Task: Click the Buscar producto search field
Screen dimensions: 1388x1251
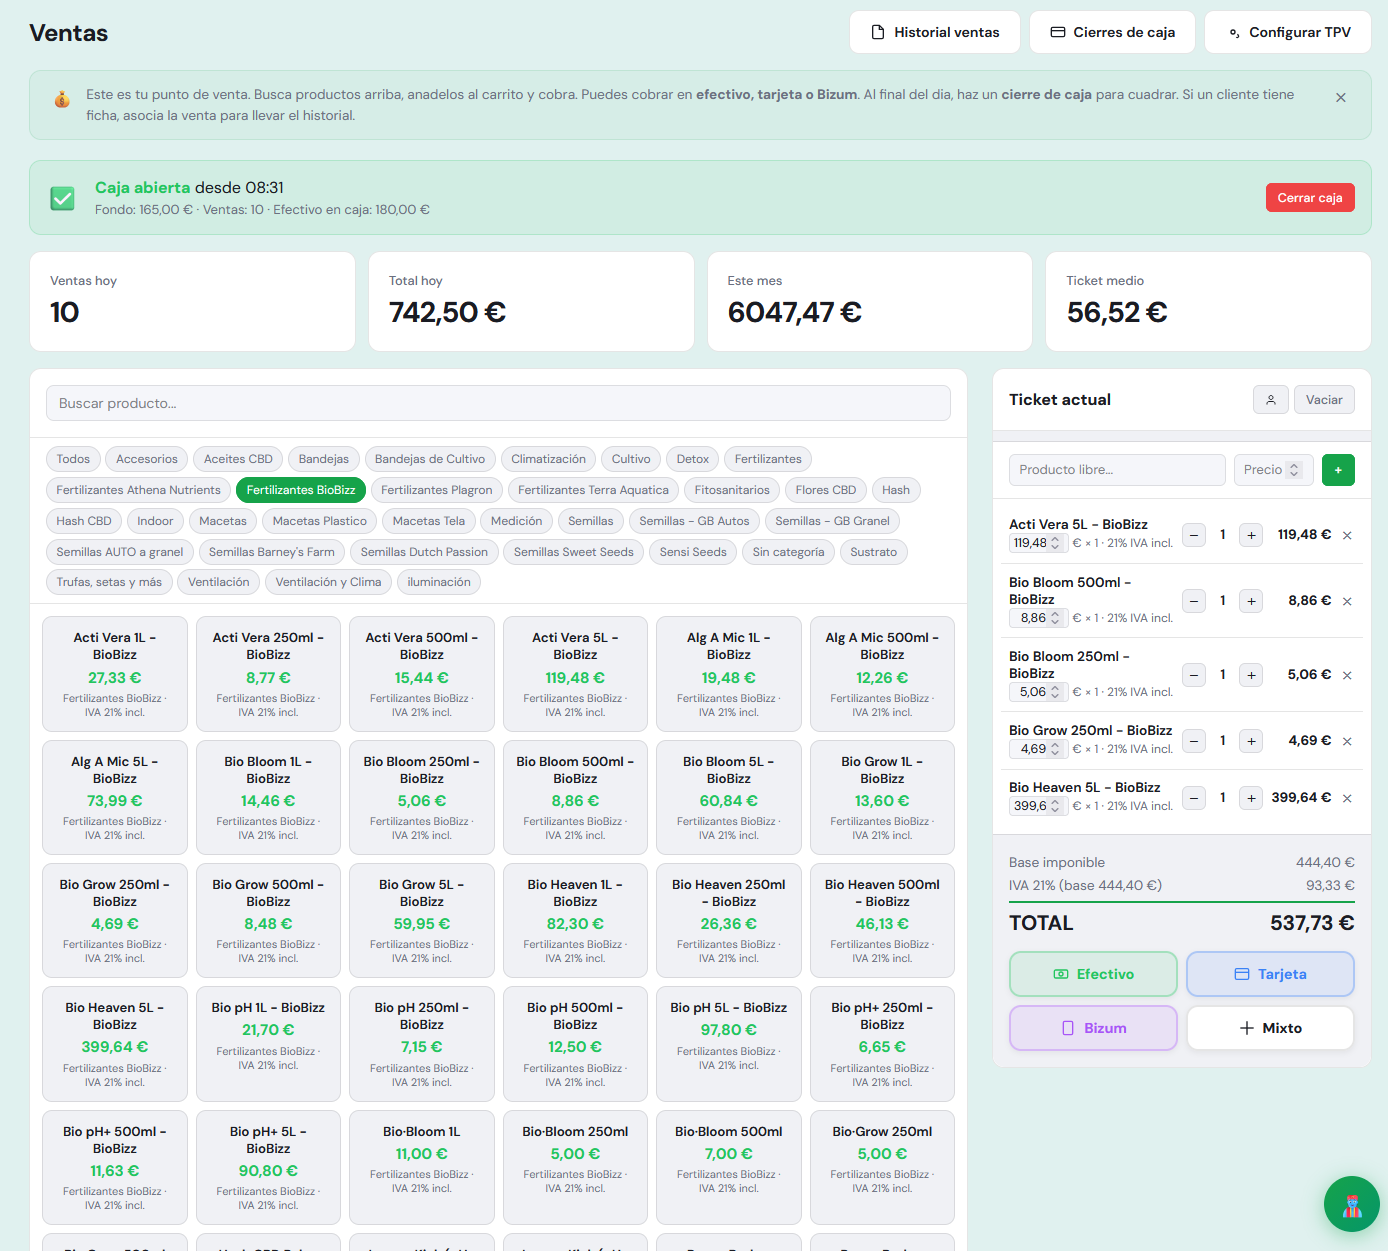Action: coord(498,403)
